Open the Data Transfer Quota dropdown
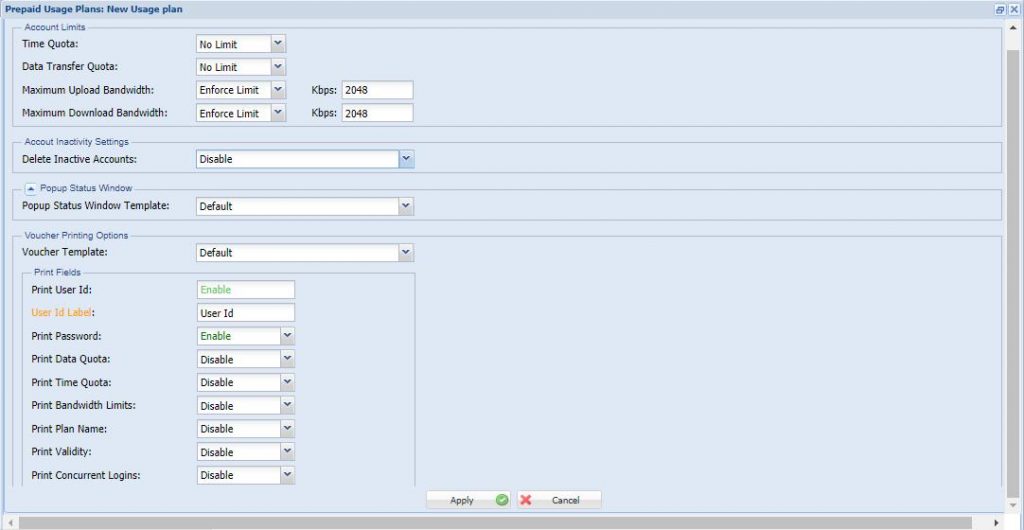This screenshot has height=530, width=1024. pos(278,67)
